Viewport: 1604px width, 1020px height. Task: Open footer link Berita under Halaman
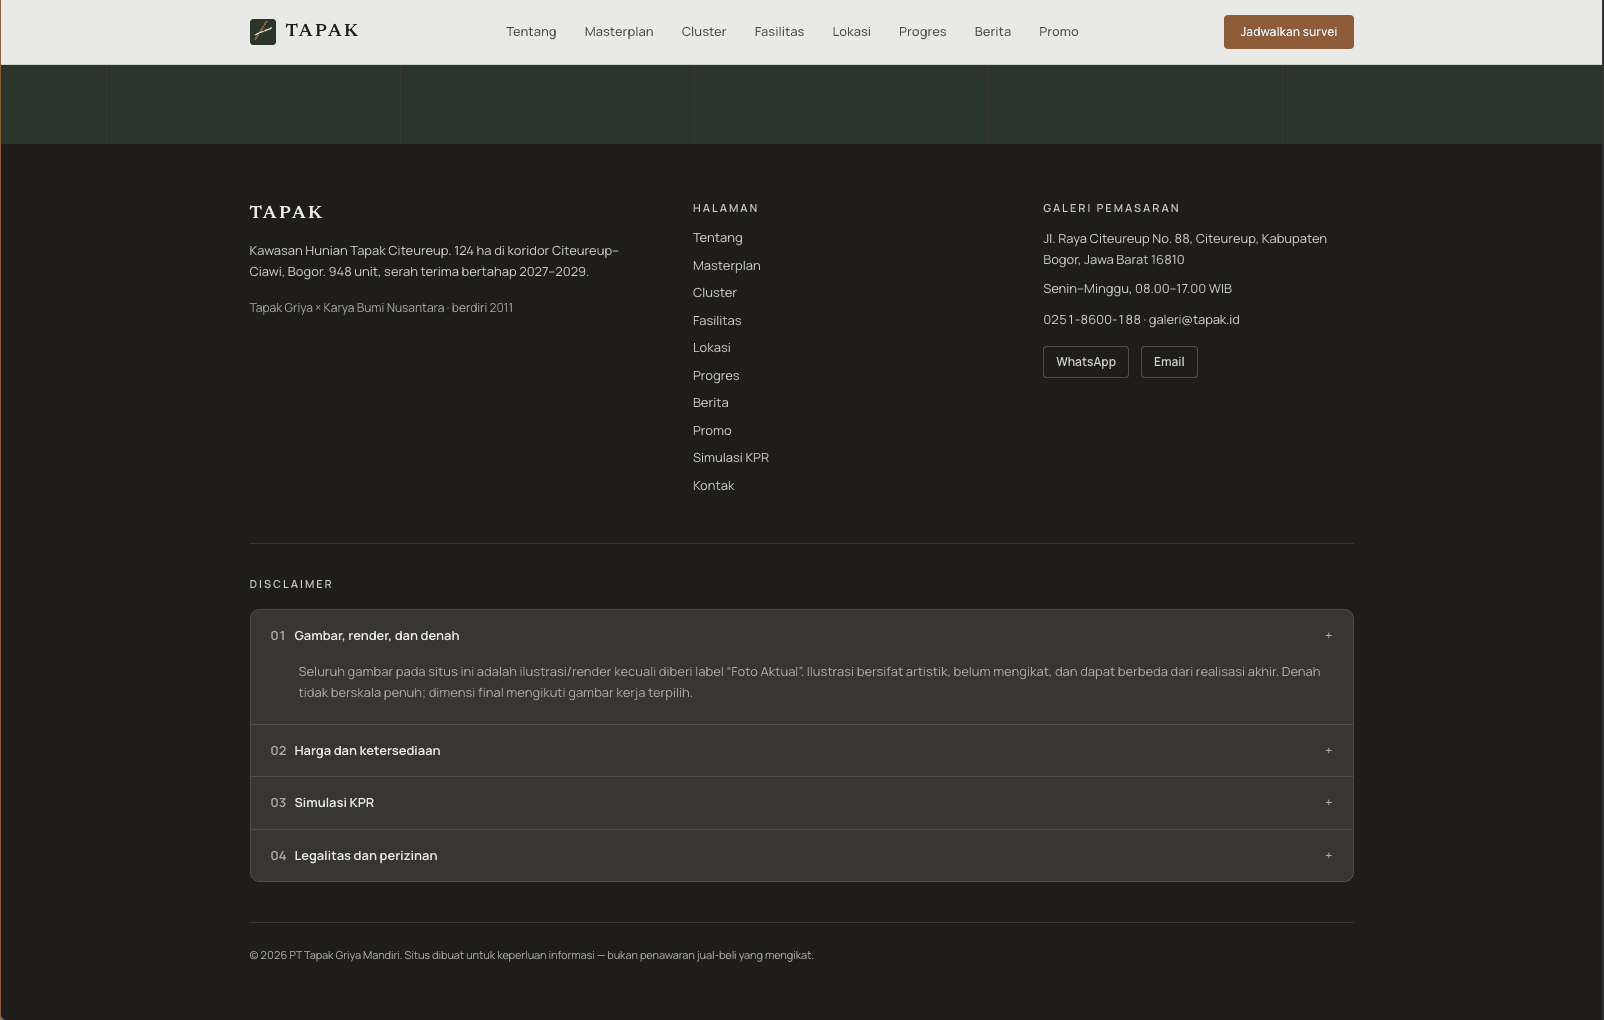point(711,403)
